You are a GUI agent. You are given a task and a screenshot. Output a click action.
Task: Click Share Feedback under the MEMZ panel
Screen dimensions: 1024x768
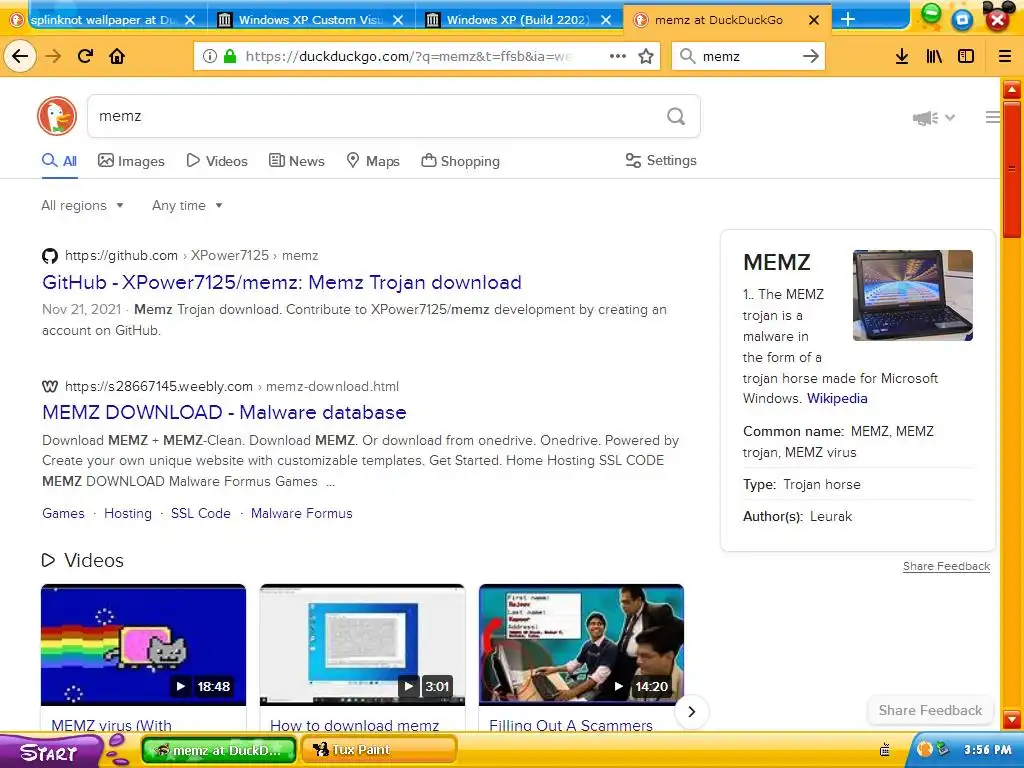[946, 566]
